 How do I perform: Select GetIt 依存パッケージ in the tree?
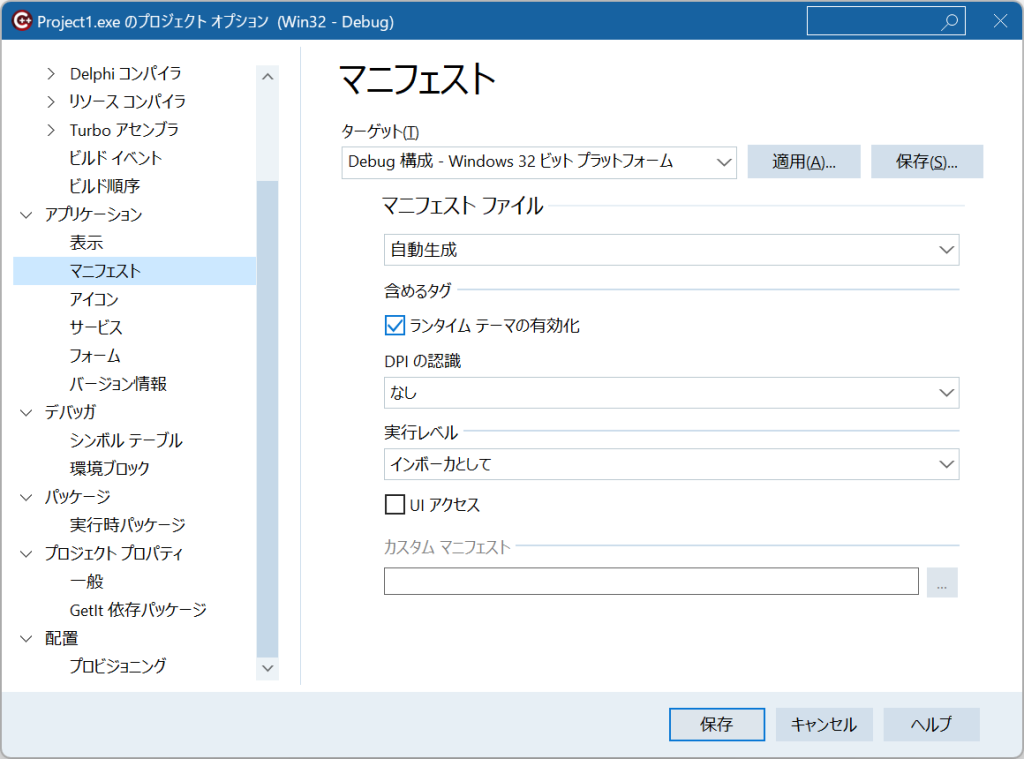click(138, 610)
